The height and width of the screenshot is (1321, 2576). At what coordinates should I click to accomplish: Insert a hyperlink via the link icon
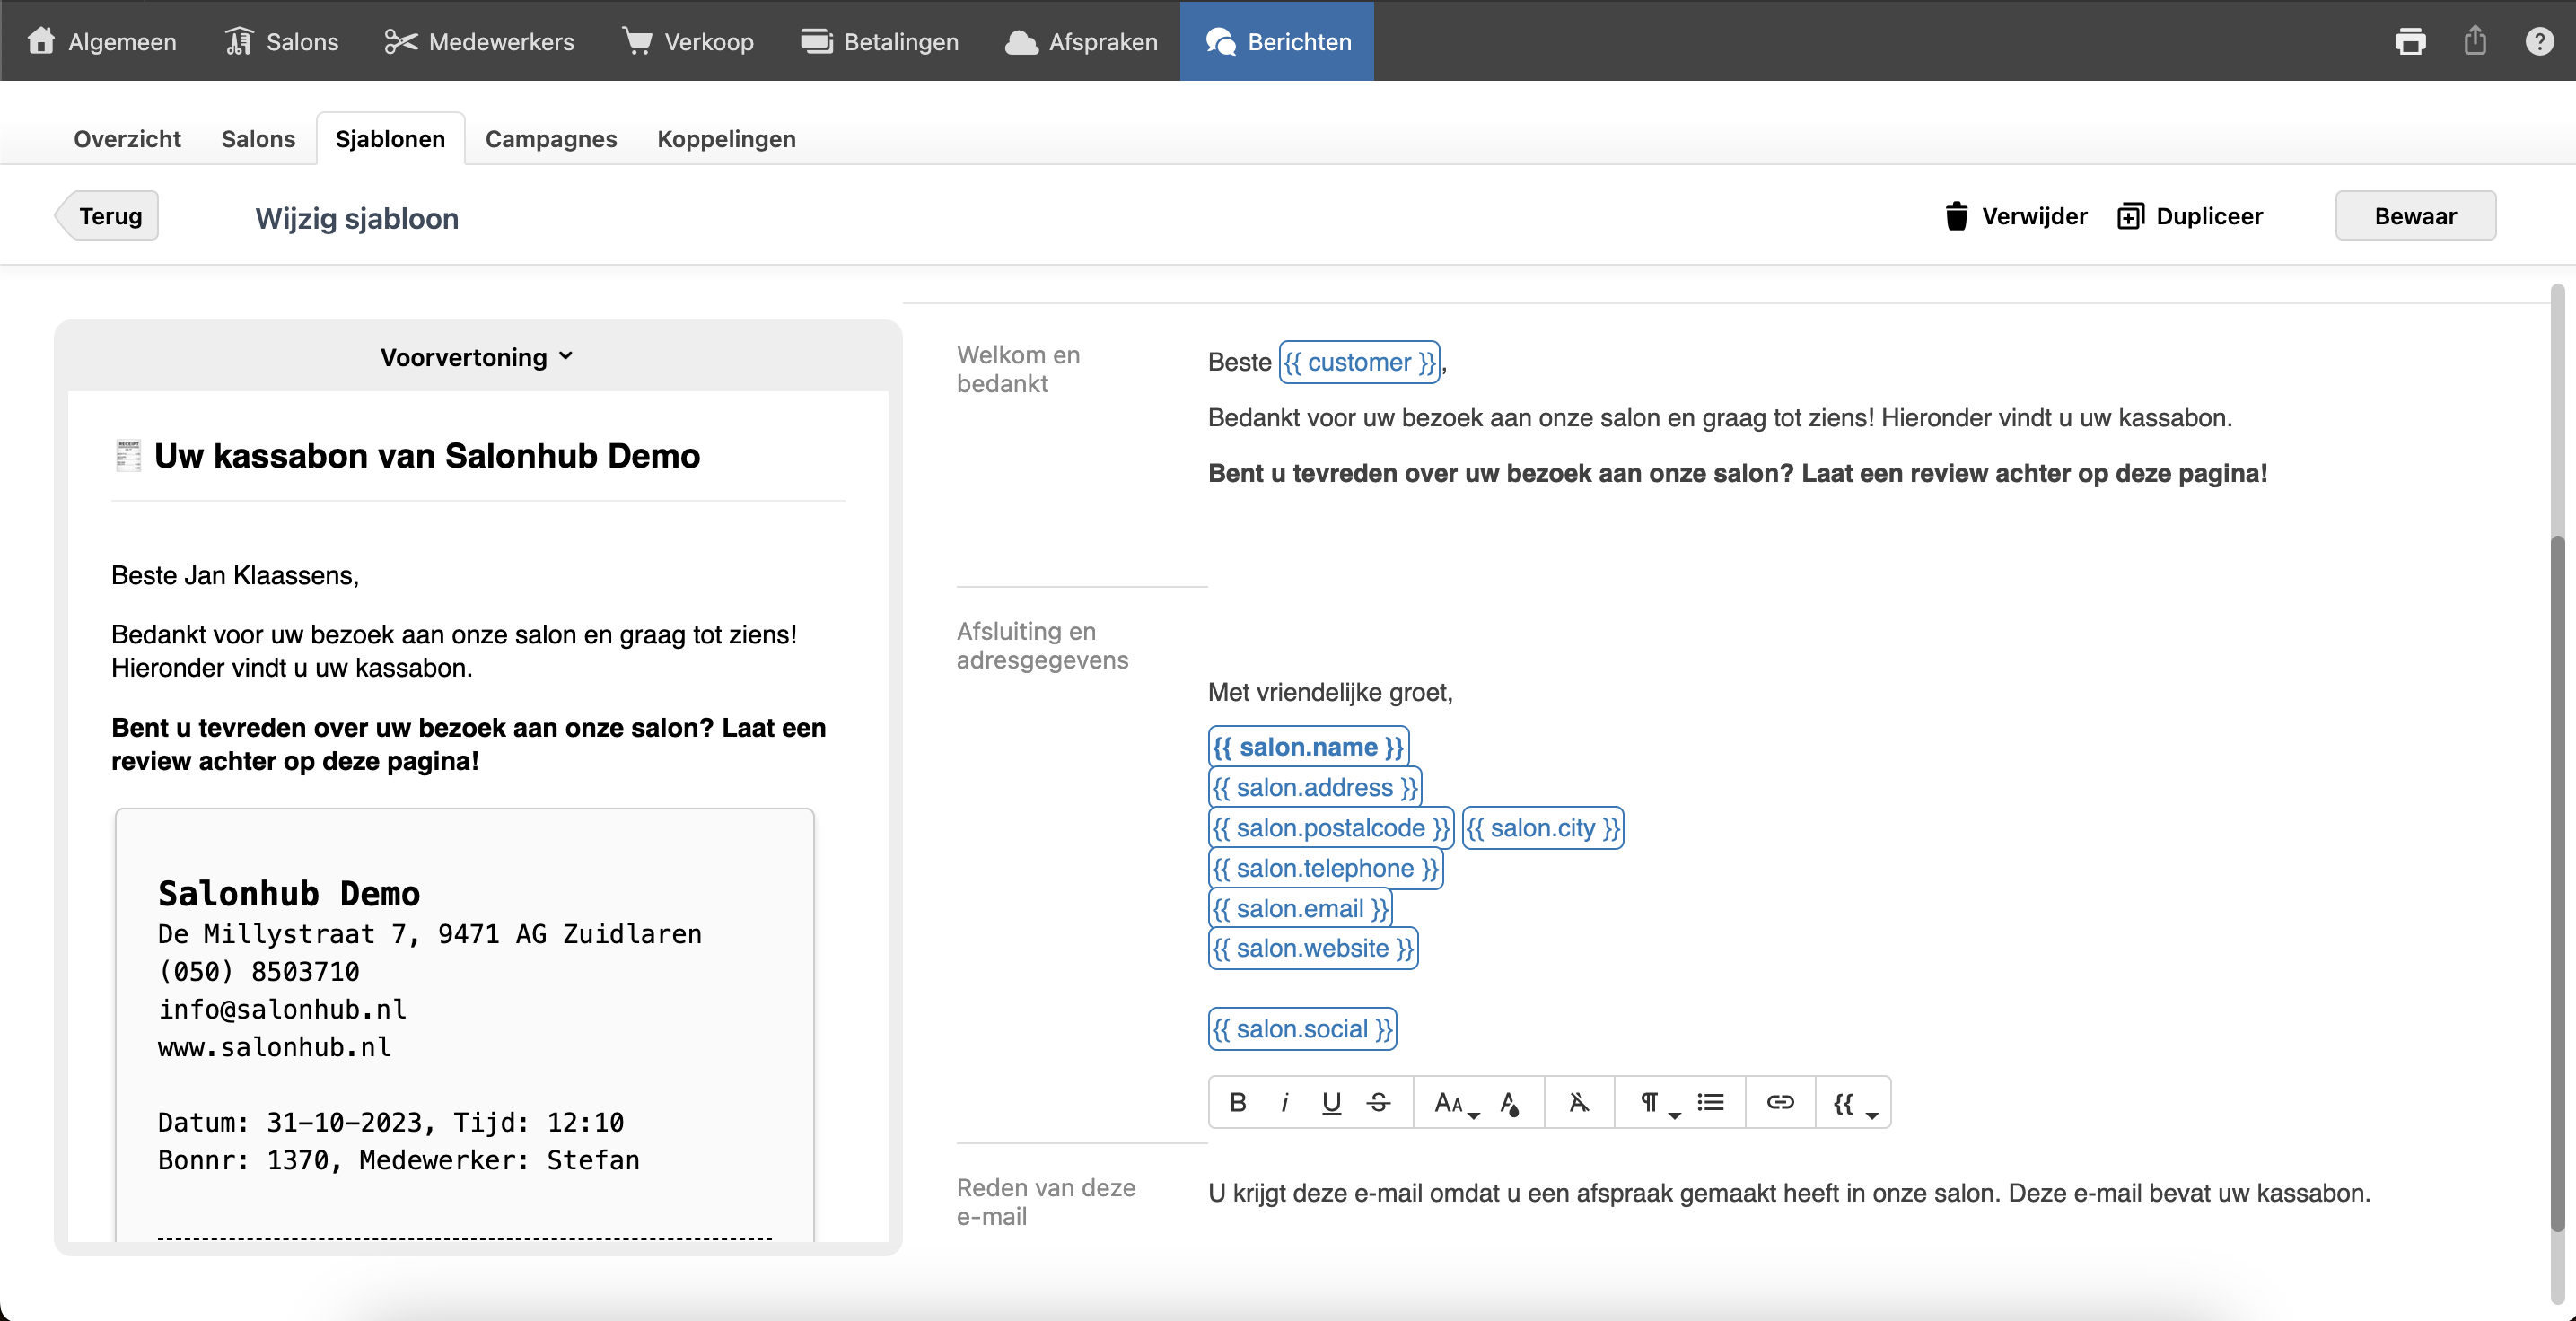tap(1780, 1102)
